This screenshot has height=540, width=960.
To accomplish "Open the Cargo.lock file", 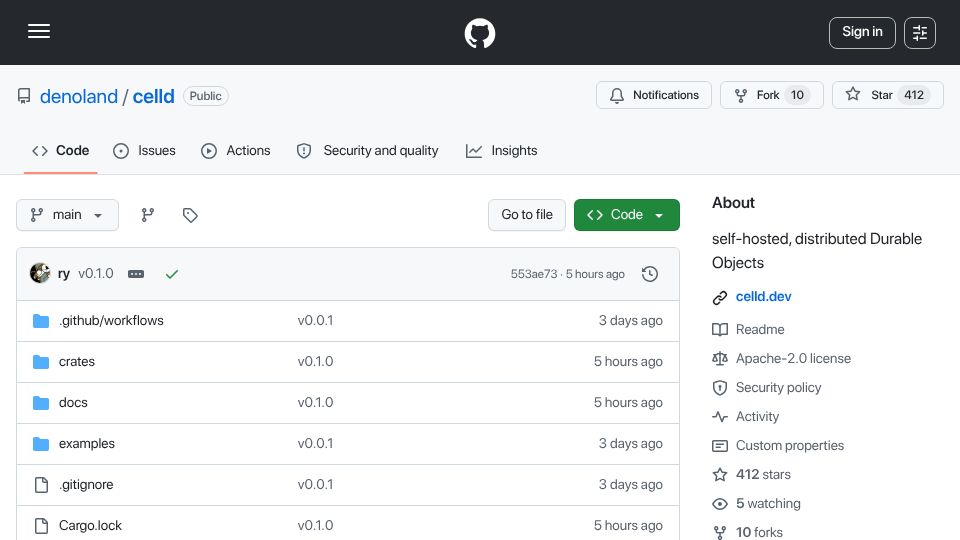I will [x=90, y=526].
